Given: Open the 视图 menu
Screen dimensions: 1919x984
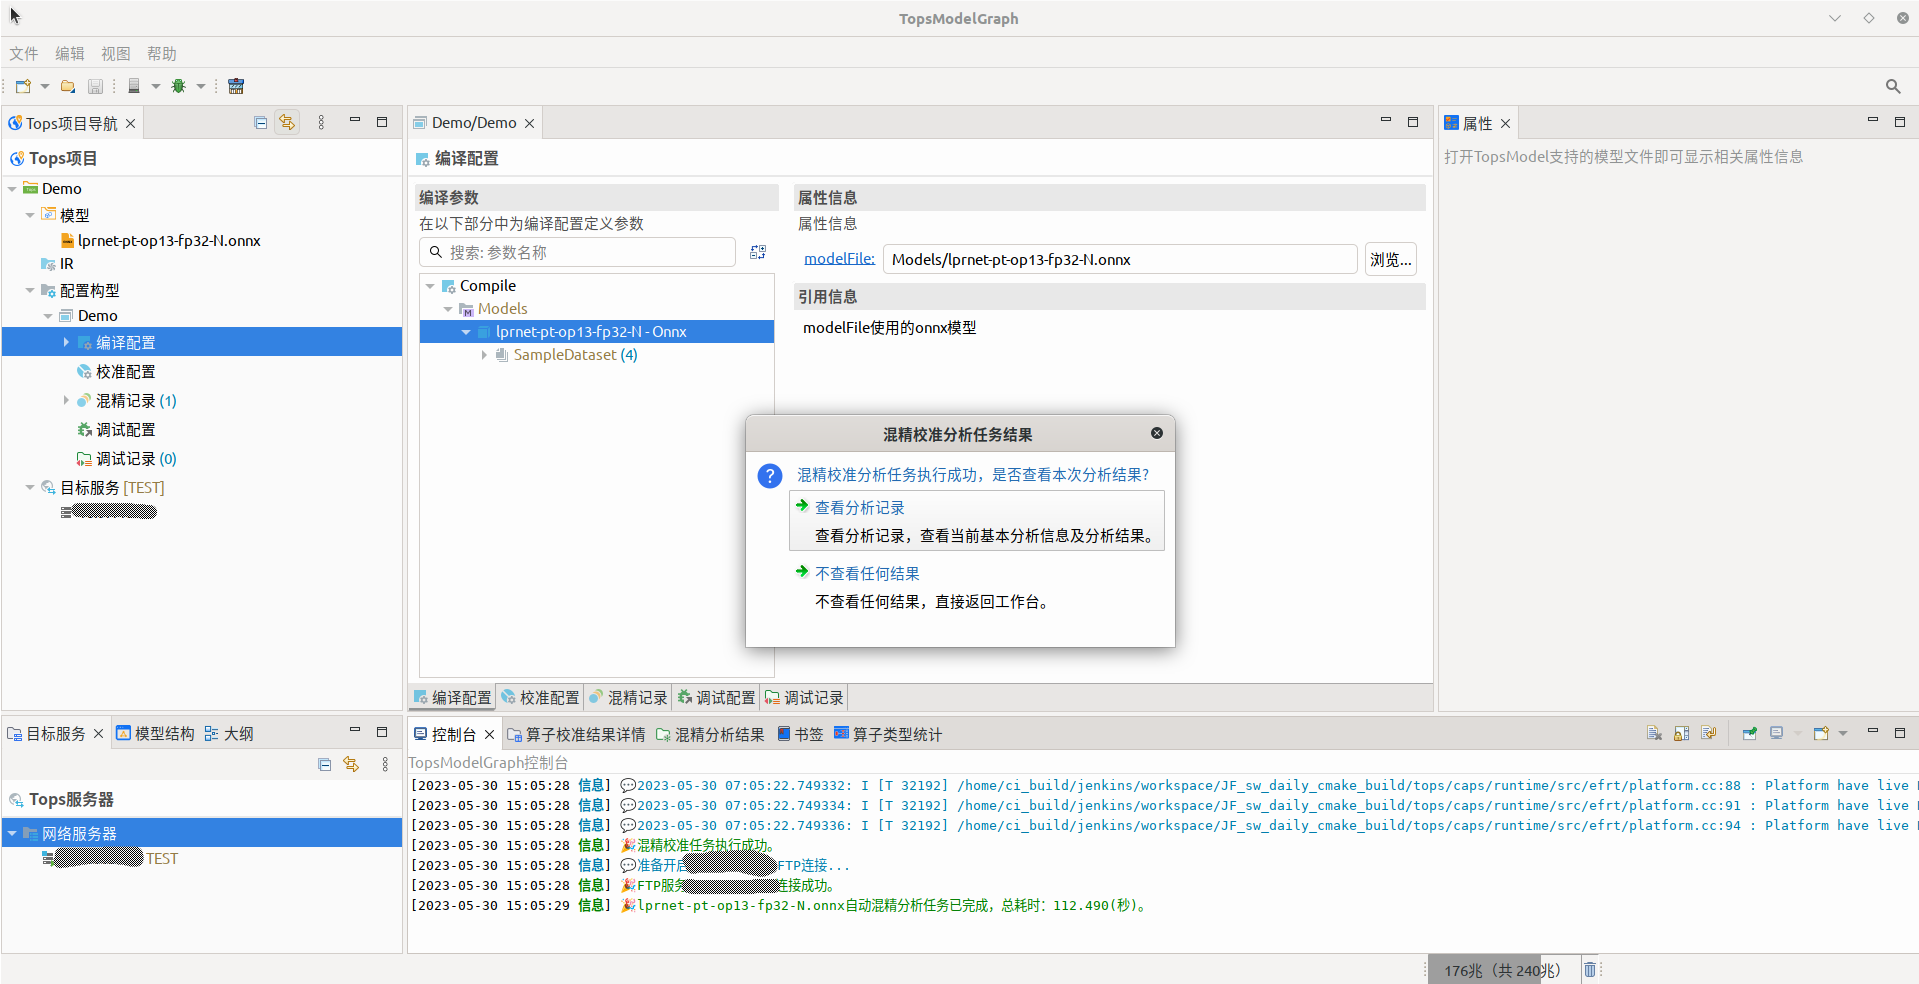Looking at the screenshot, I should 116,53.
